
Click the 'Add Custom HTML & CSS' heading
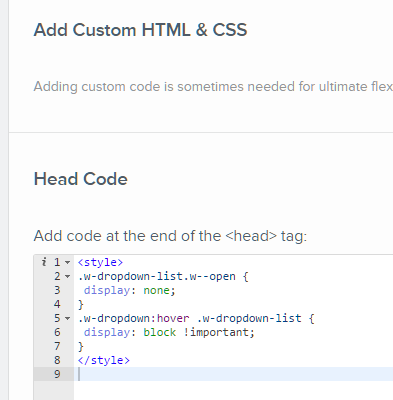[x=140, y=30]
